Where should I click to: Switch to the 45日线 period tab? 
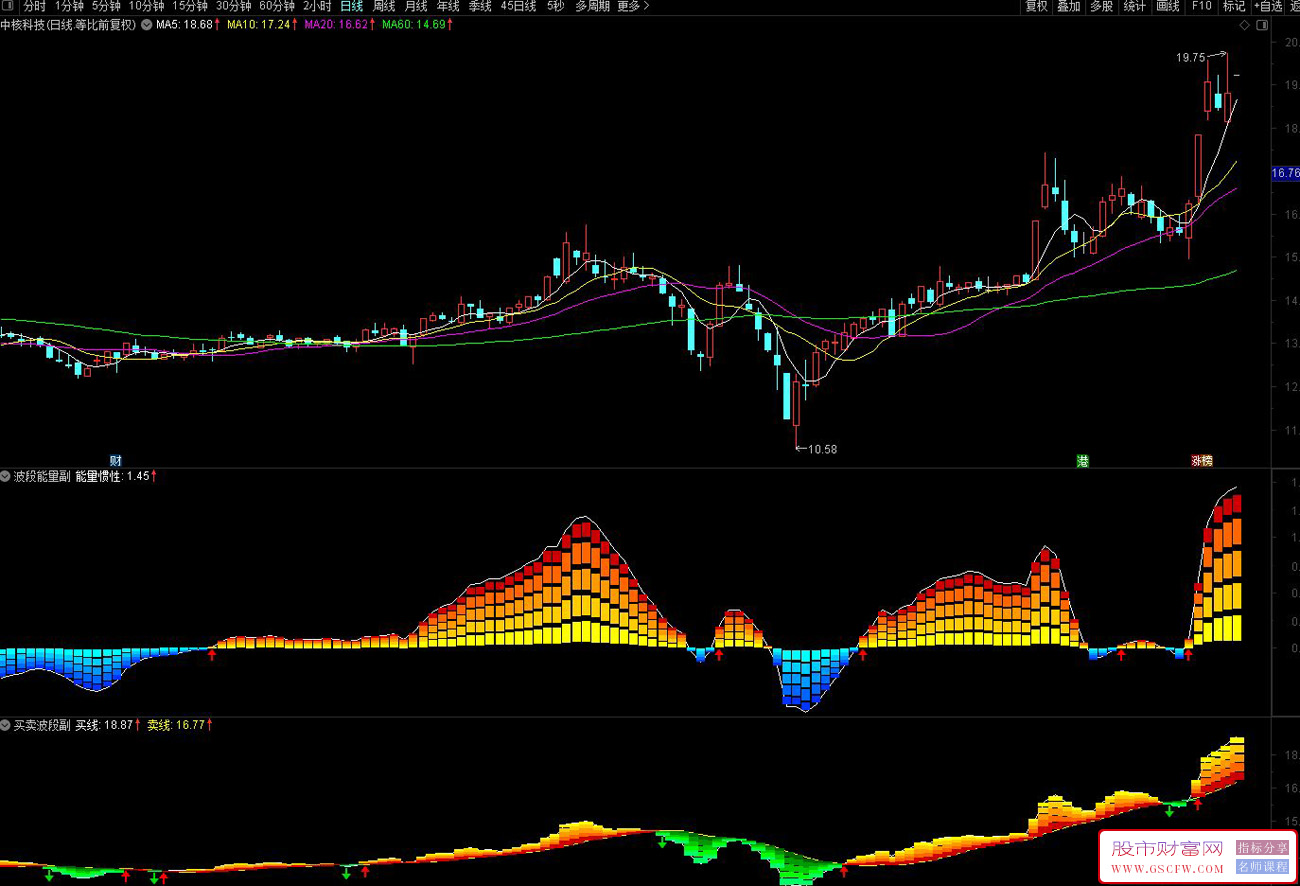518,6
